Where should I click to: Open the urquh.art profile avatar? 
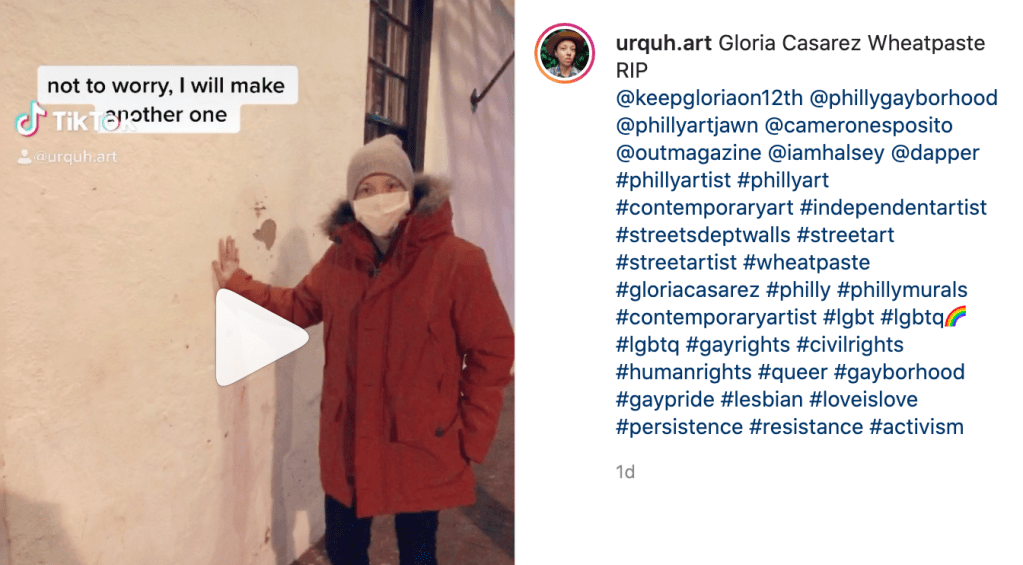pos(564,53)
